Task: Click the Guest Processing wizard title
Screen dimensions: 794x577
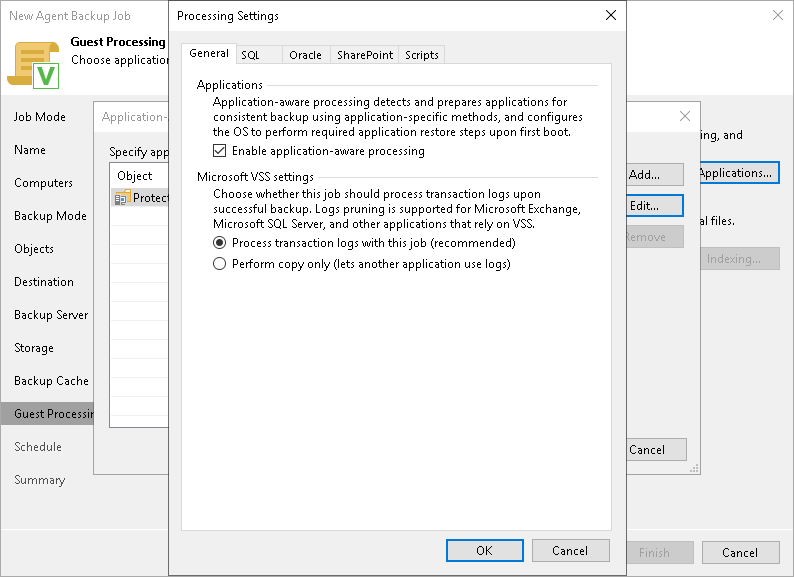Action: [x=118, y=42]
